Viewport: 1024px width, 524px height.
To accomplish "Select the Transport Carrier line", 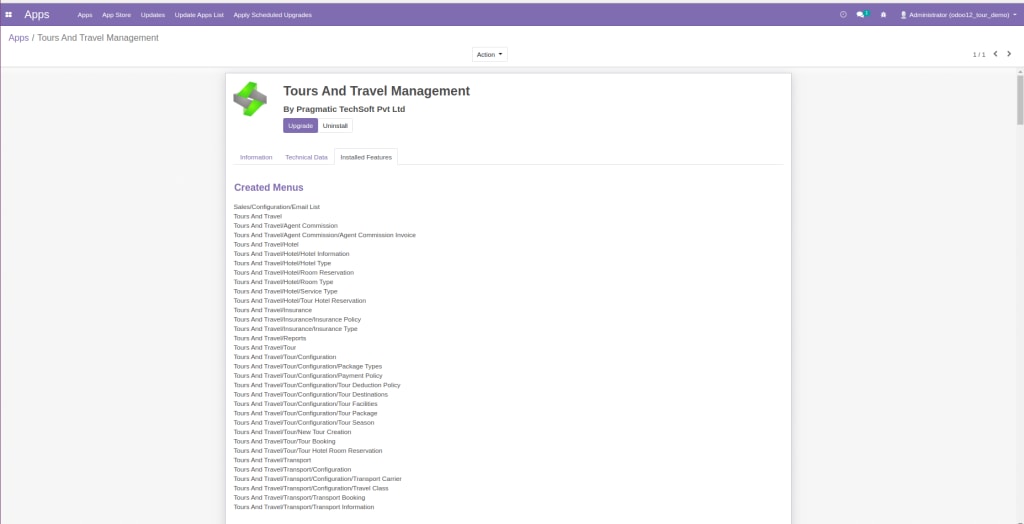I will coord(317,479).
